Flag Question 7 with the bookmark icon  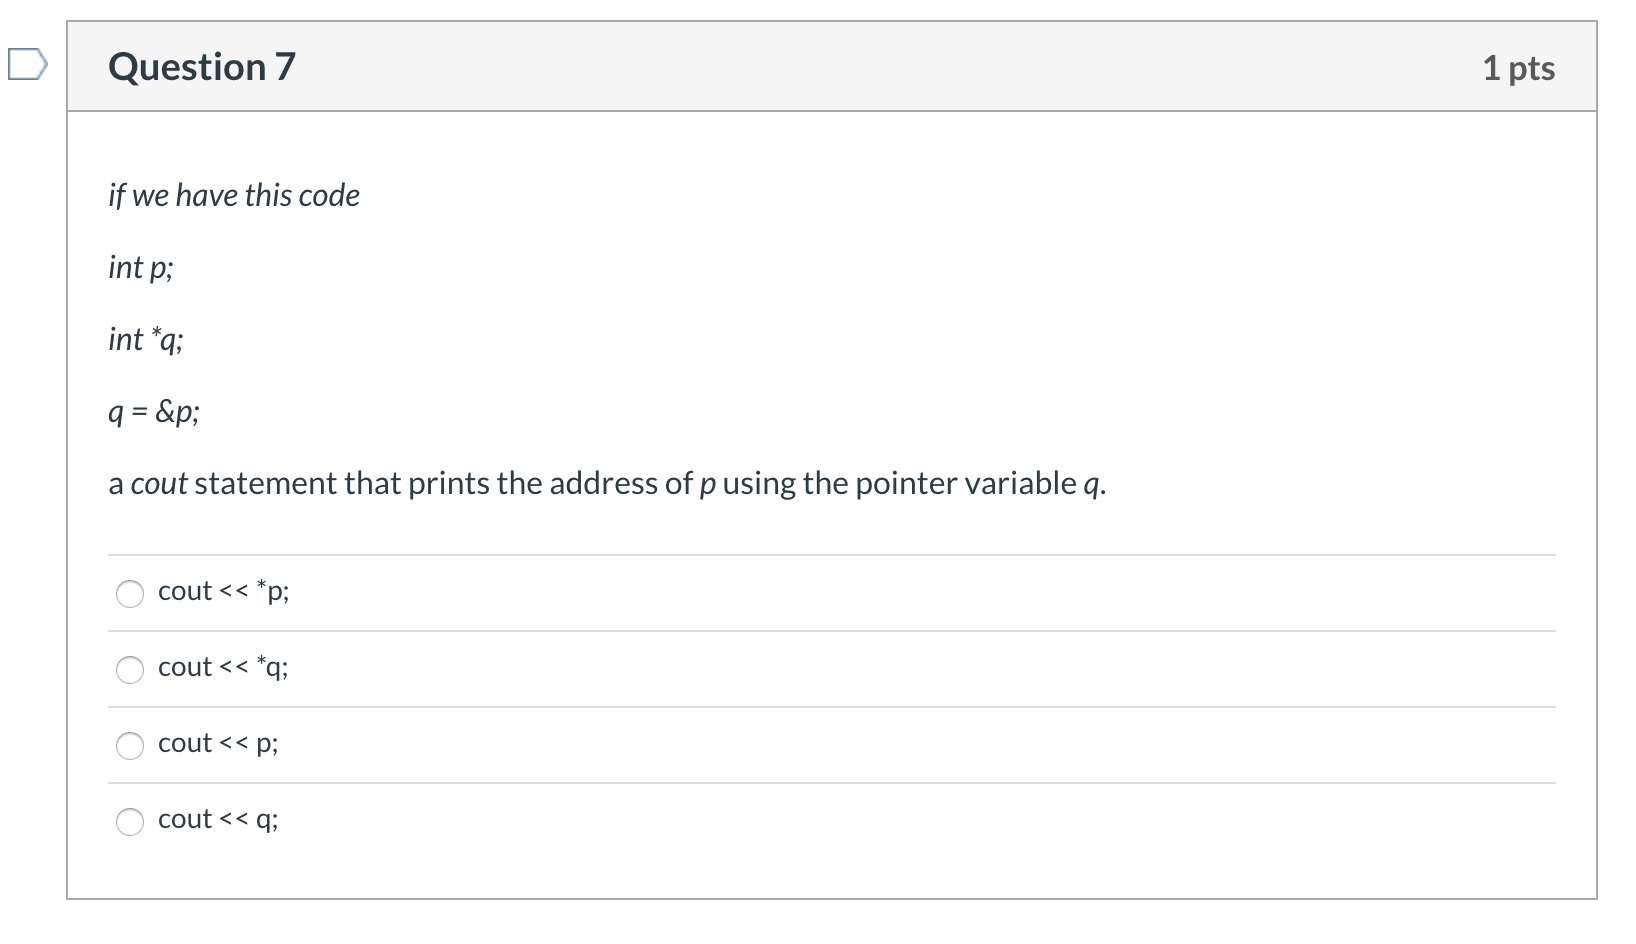pyautogui.click(x=26, y=65)
